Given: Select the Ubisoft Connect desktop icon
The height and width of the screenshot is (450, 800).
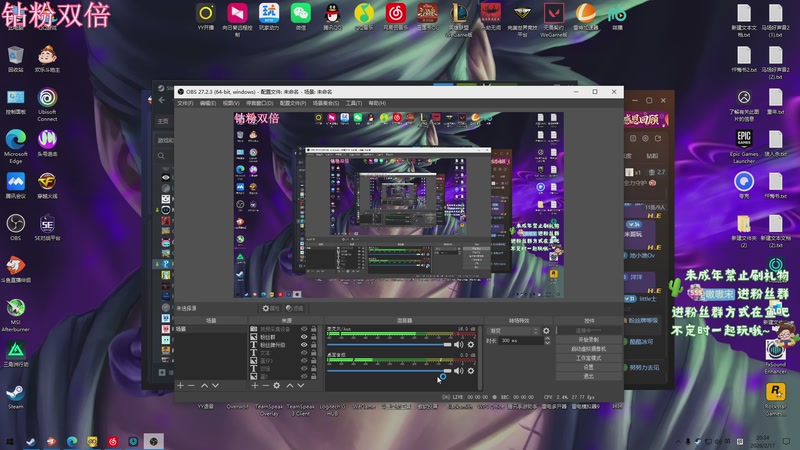Looking at the screenshot, I should click(x=47, y=105).
